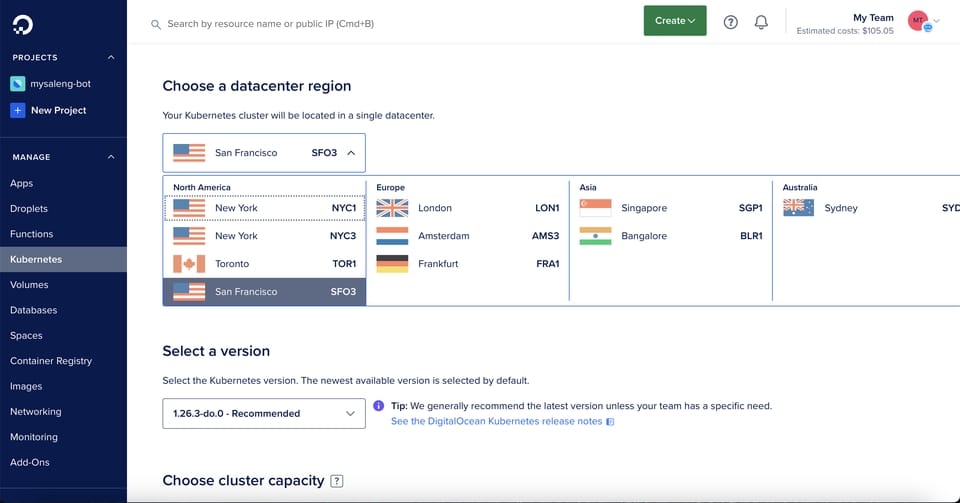
Task: Select Frankfurt FRA1 region
Action: point(468,264)
